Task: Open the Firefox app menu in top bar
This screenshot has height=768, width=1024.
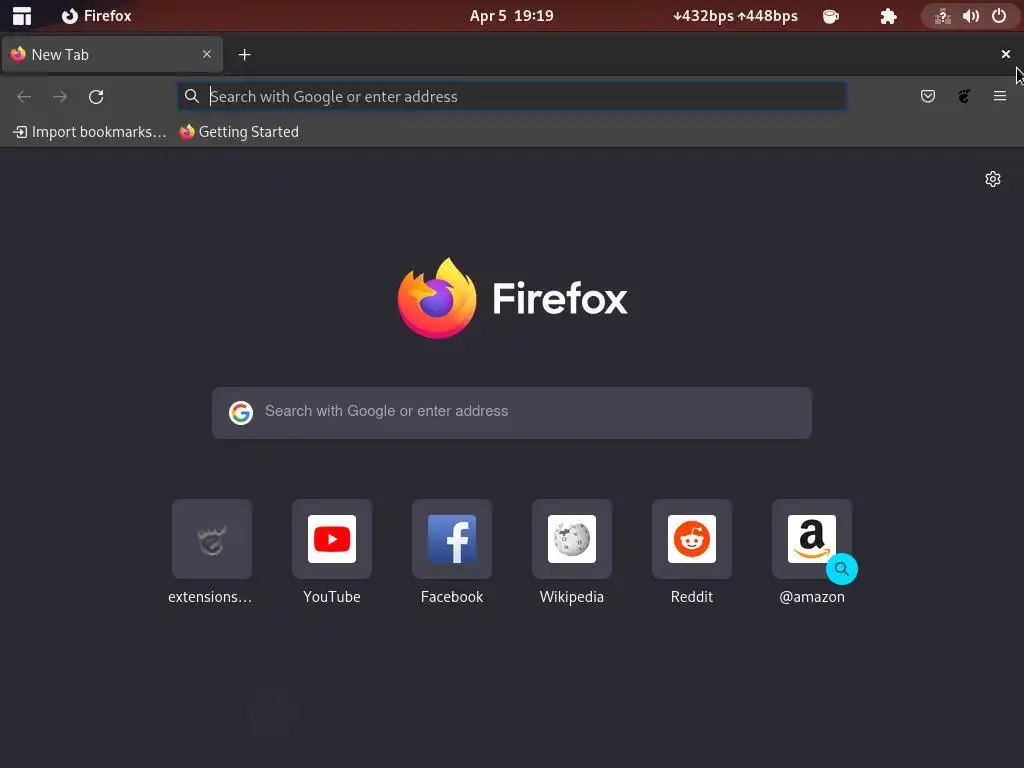Action: [97, 16]
